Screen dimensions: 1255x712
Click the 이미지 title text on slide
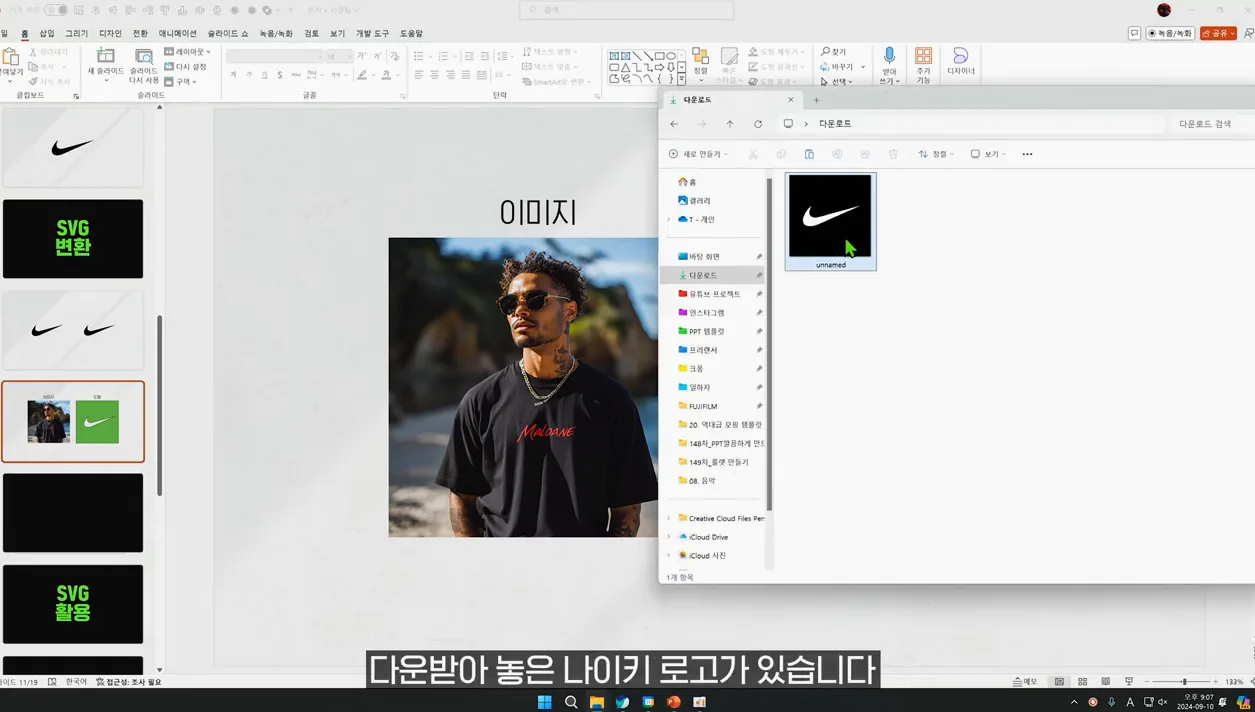538,212
